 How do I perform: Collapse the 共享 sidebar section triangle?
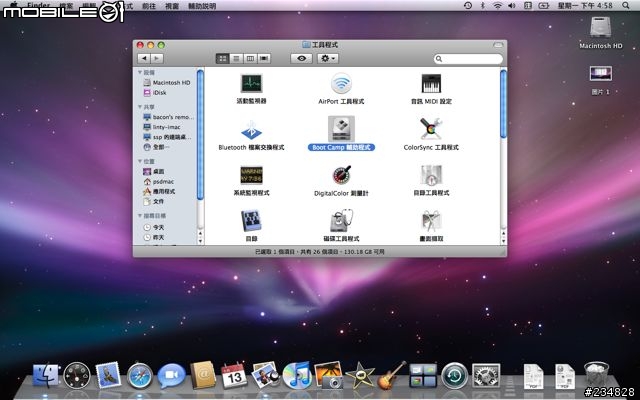140,107
